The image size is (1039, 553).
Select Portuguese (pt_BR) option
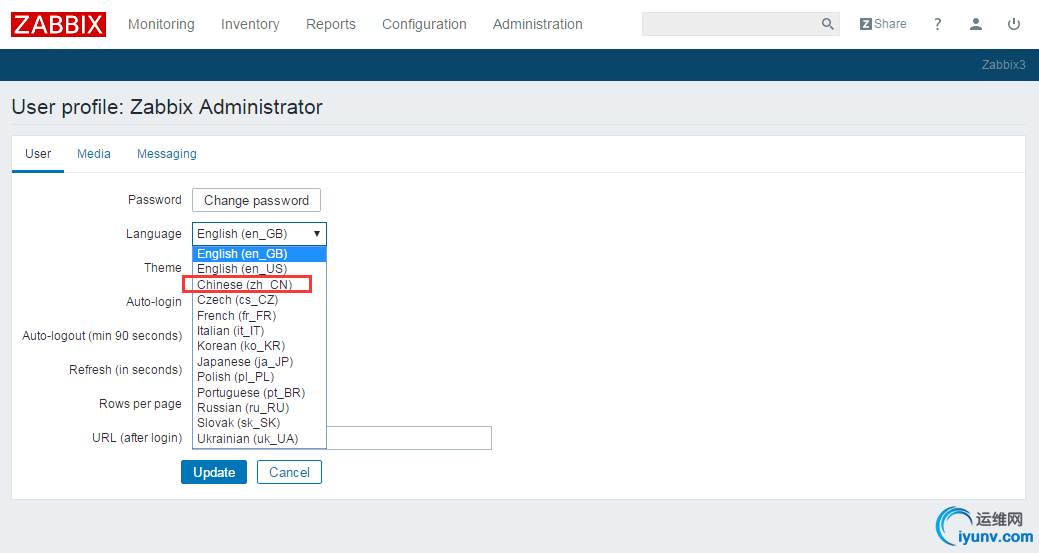259,393
